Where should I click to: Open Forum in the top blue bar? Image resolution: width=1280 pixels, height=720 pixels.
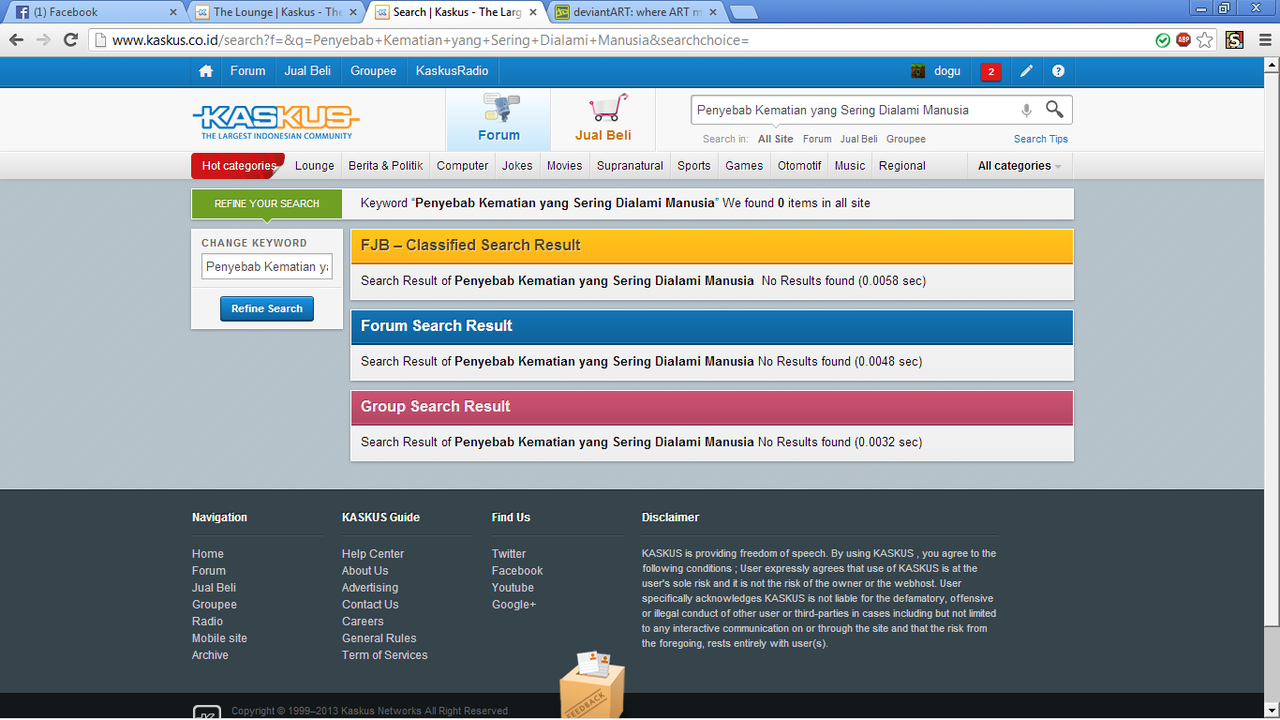[x=248, y=71]
